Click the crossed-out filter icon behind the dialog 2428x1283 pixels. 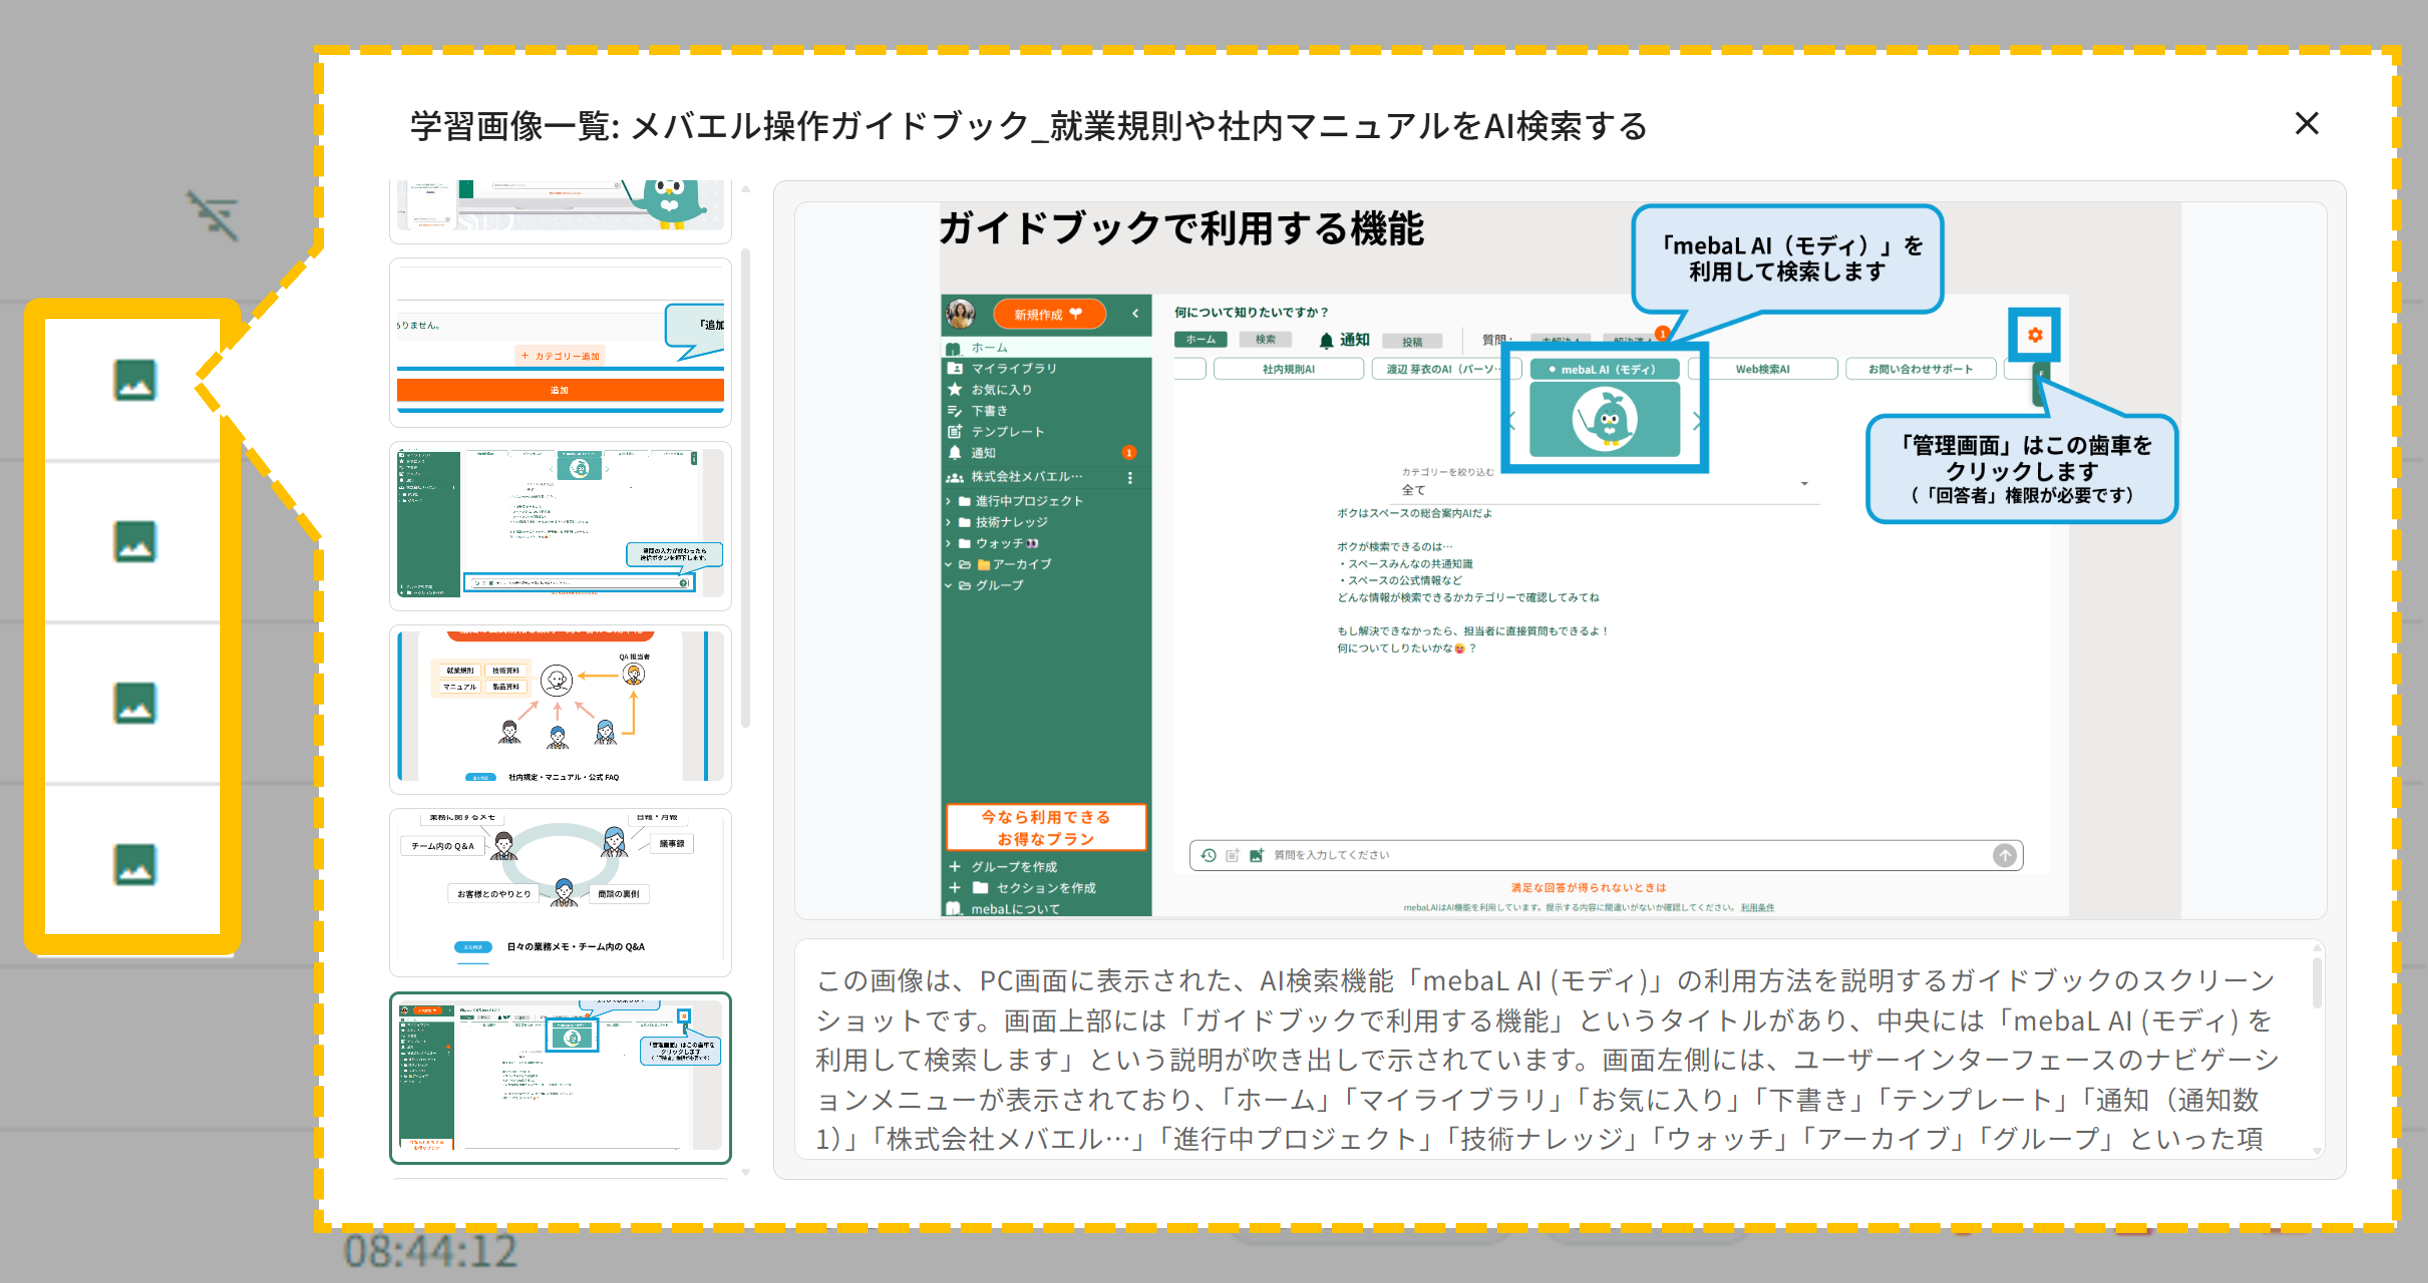click(x=213, y=214)
